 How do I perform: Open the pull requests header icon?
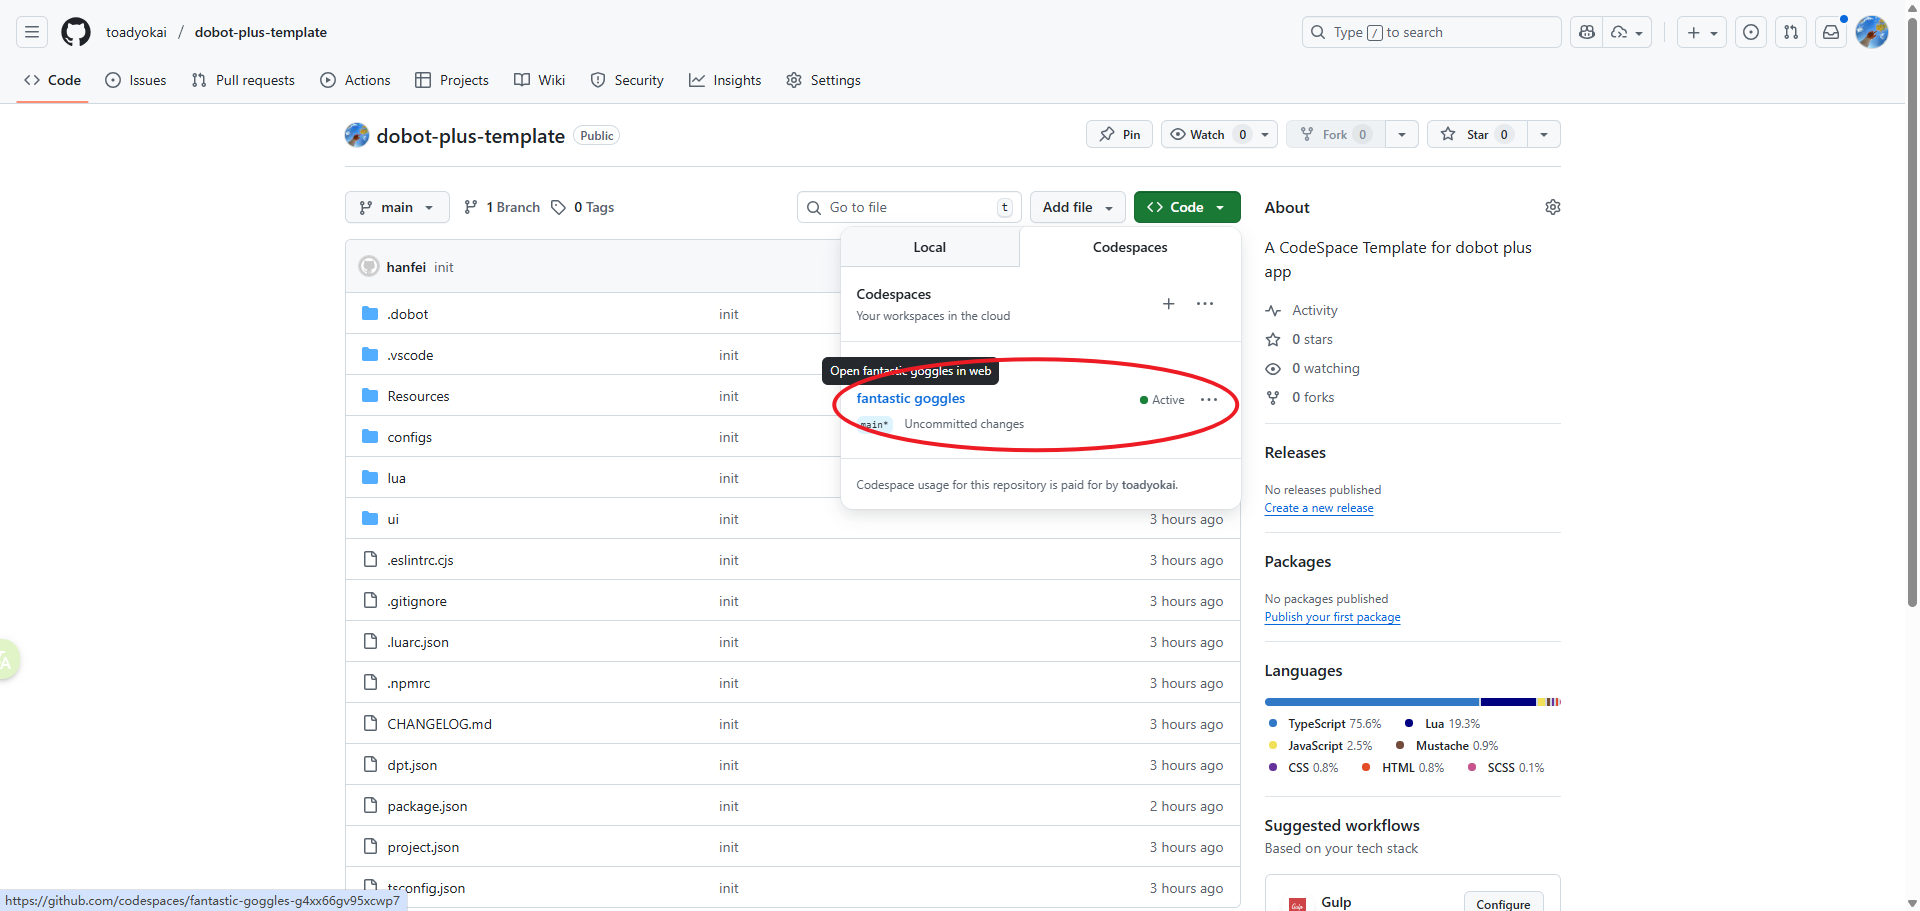pyautogui.click(x=1791, y=32)
